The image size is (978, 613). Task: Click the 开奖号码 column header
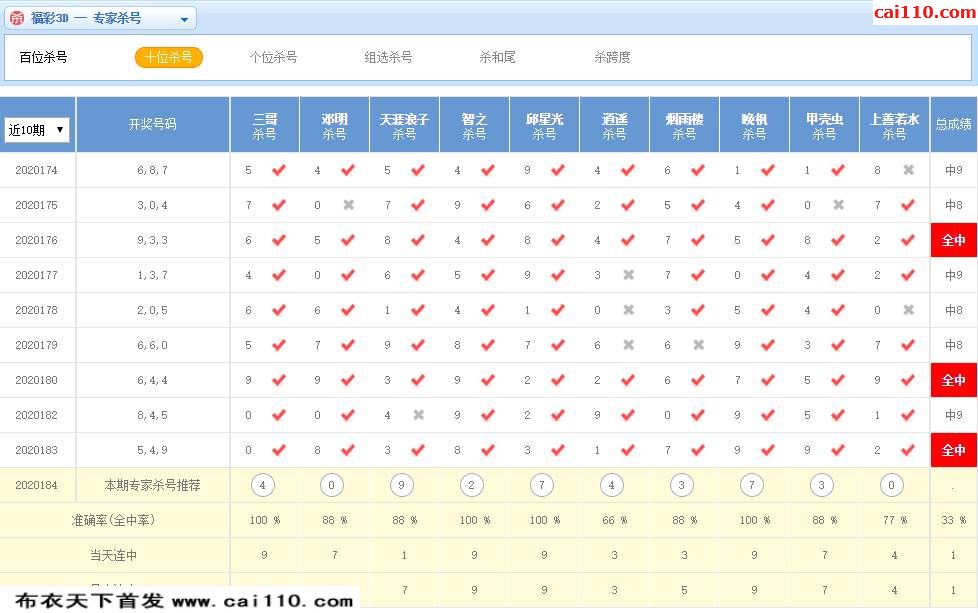[153, 124]
